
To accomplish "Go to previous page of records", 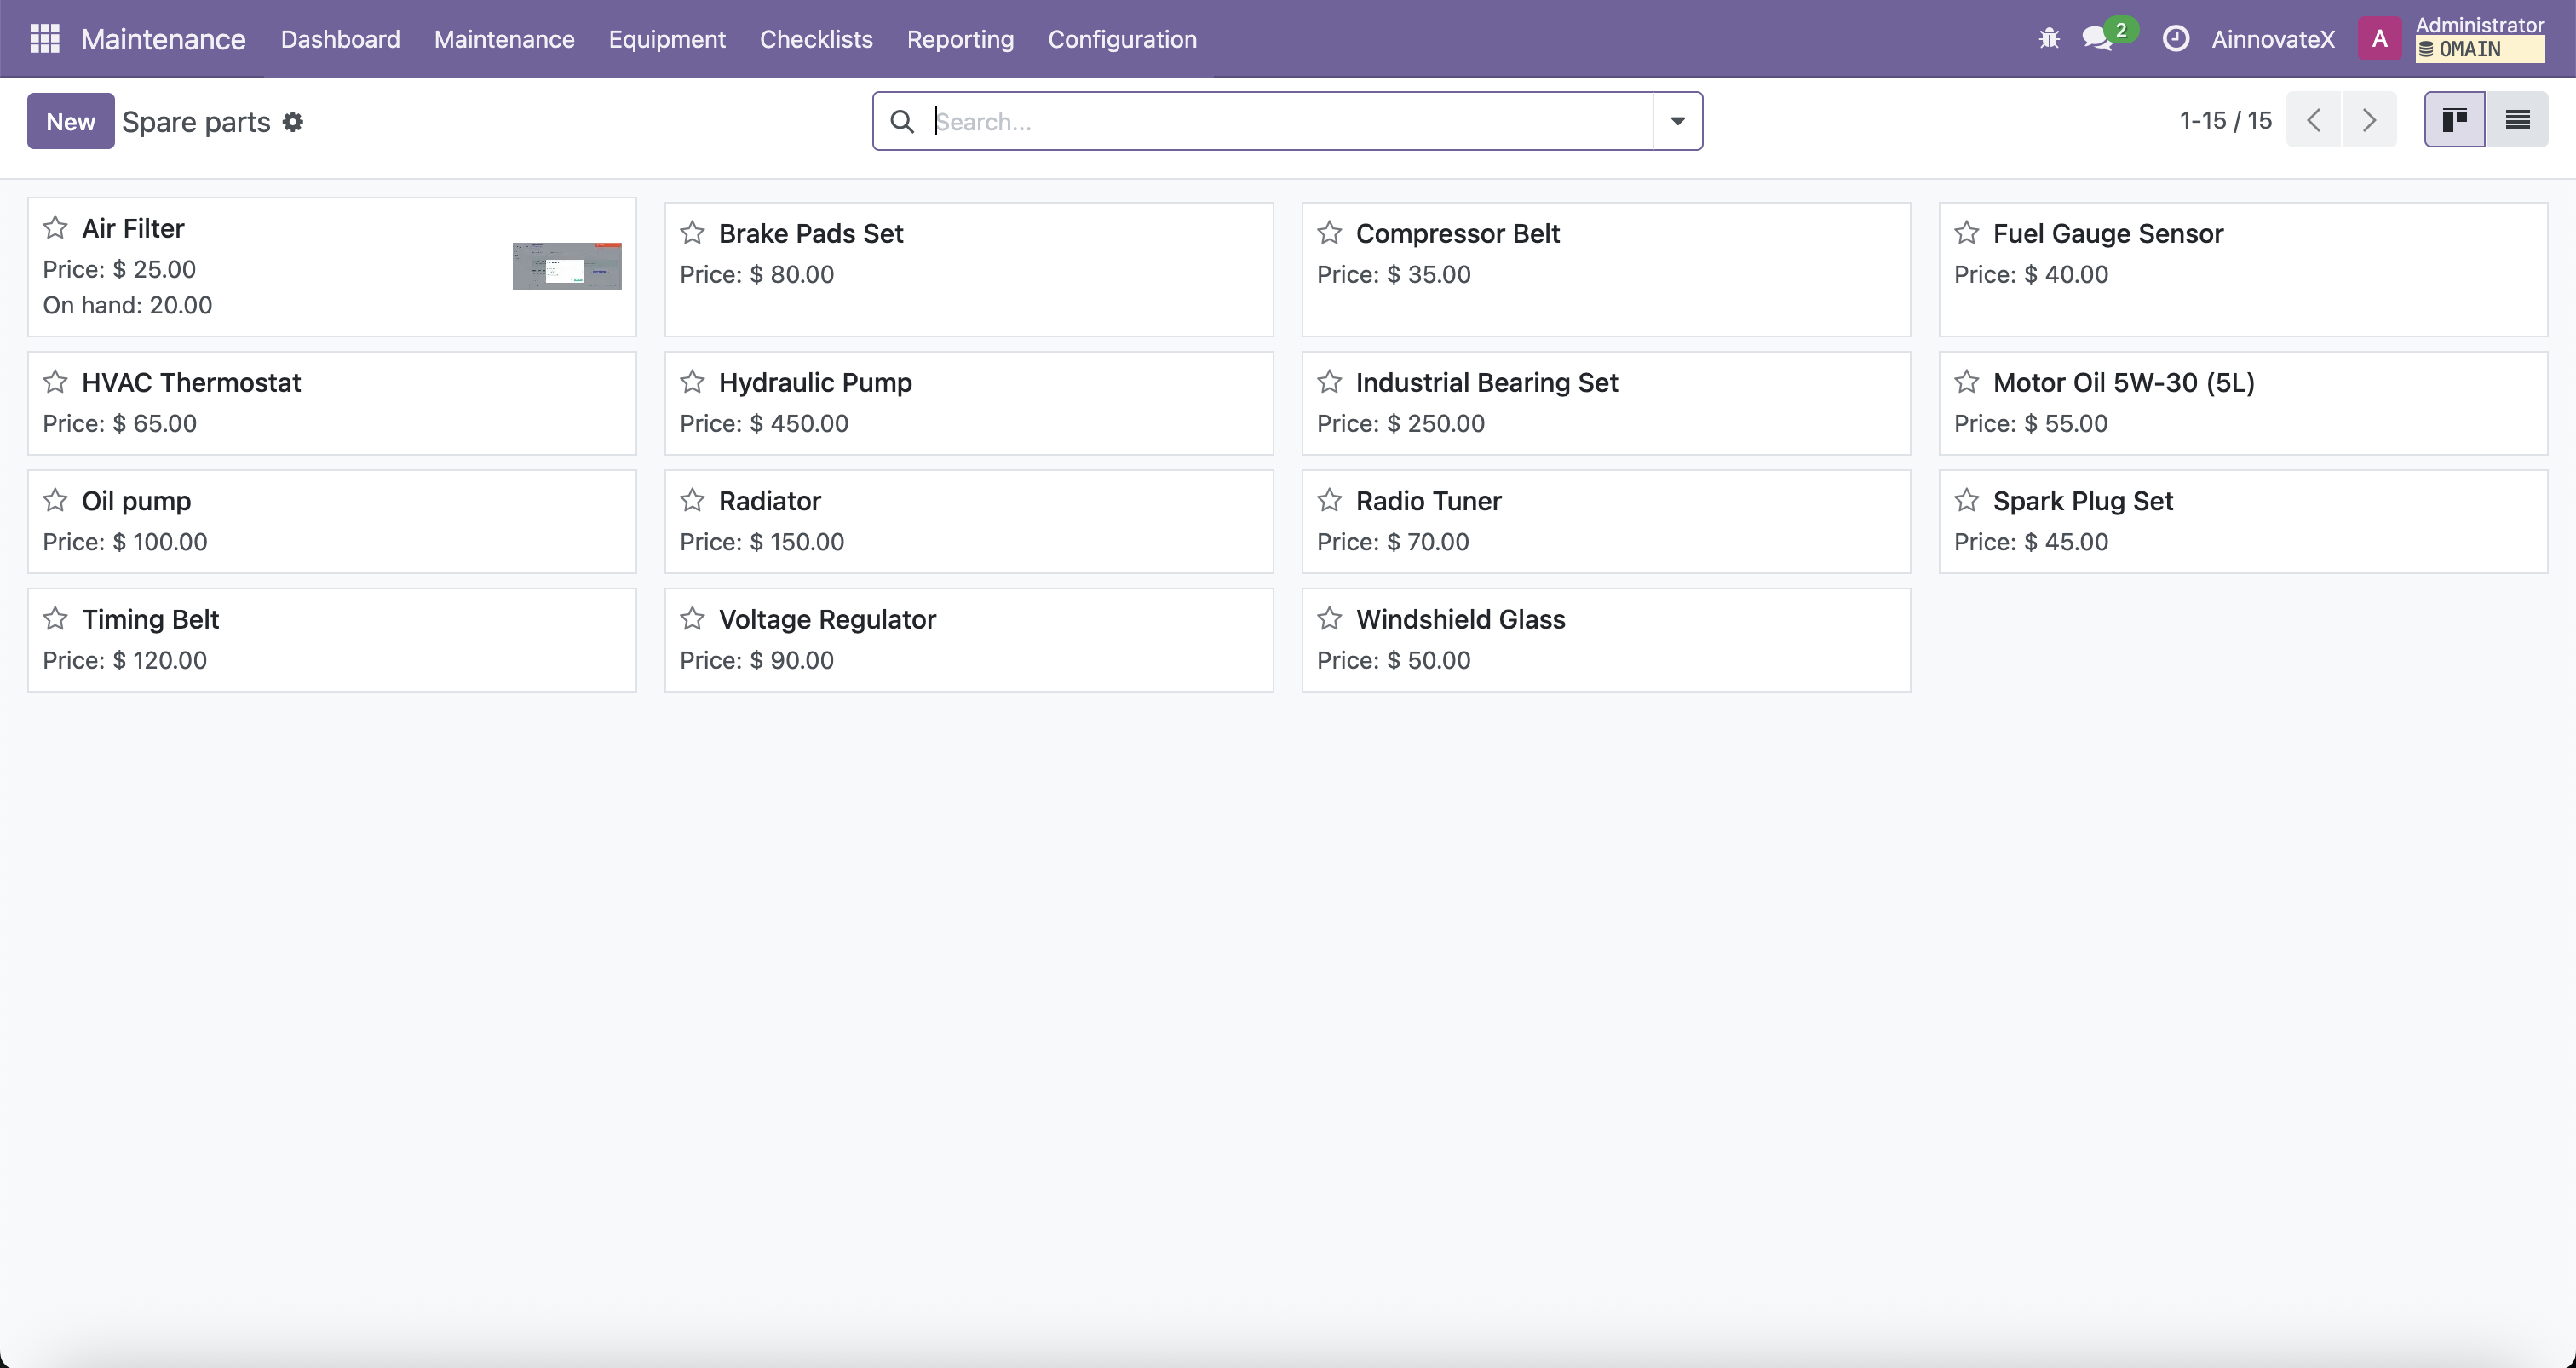I will pyautogui.click(x=2314, y=120).
